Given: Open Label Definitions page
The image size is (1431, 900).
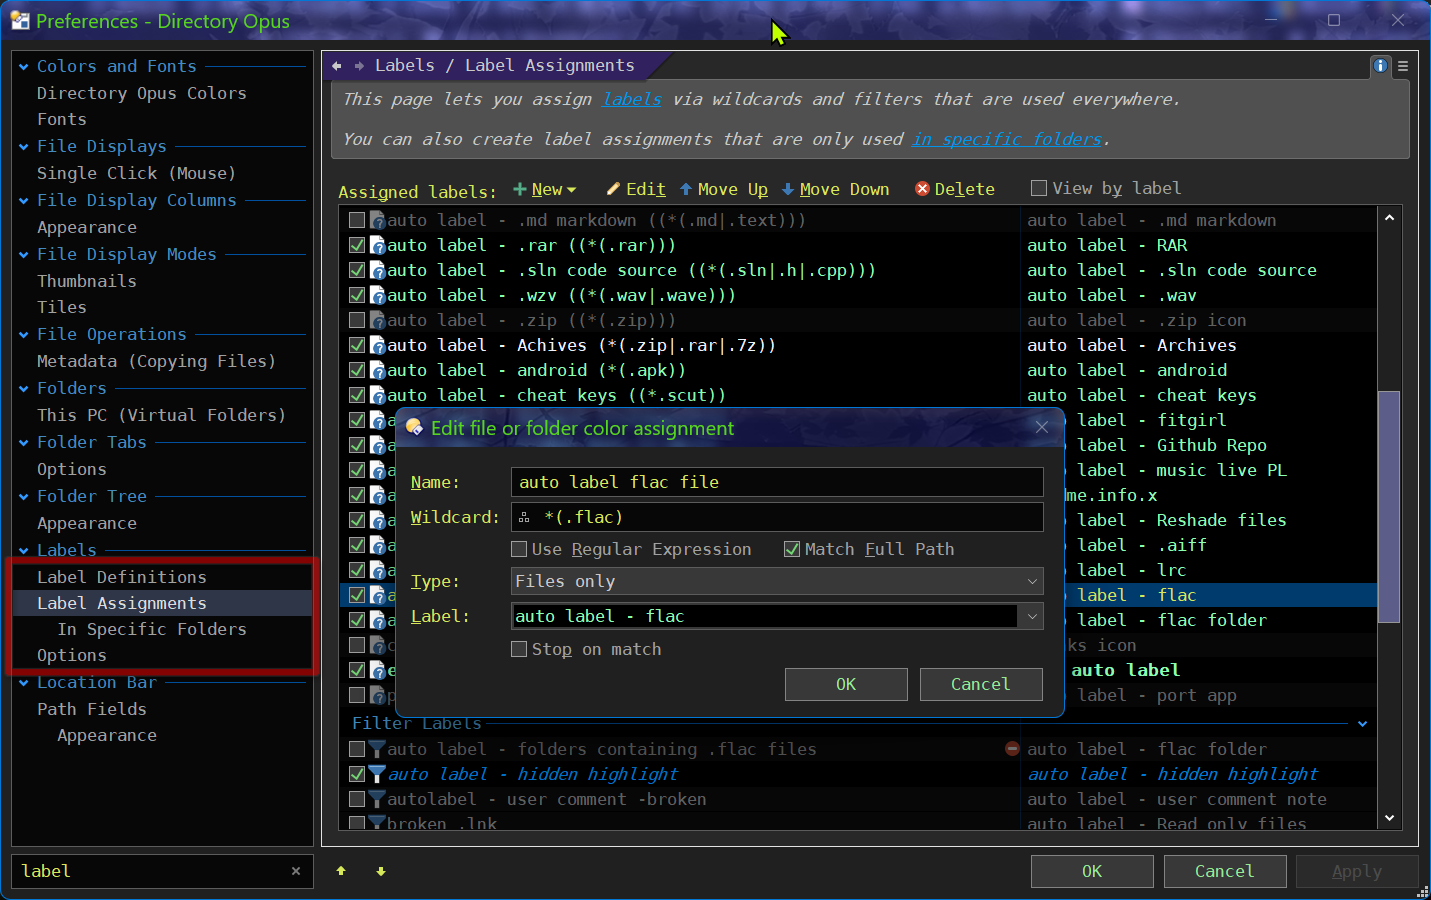Looking at the screenshot, I should [122, 577].
